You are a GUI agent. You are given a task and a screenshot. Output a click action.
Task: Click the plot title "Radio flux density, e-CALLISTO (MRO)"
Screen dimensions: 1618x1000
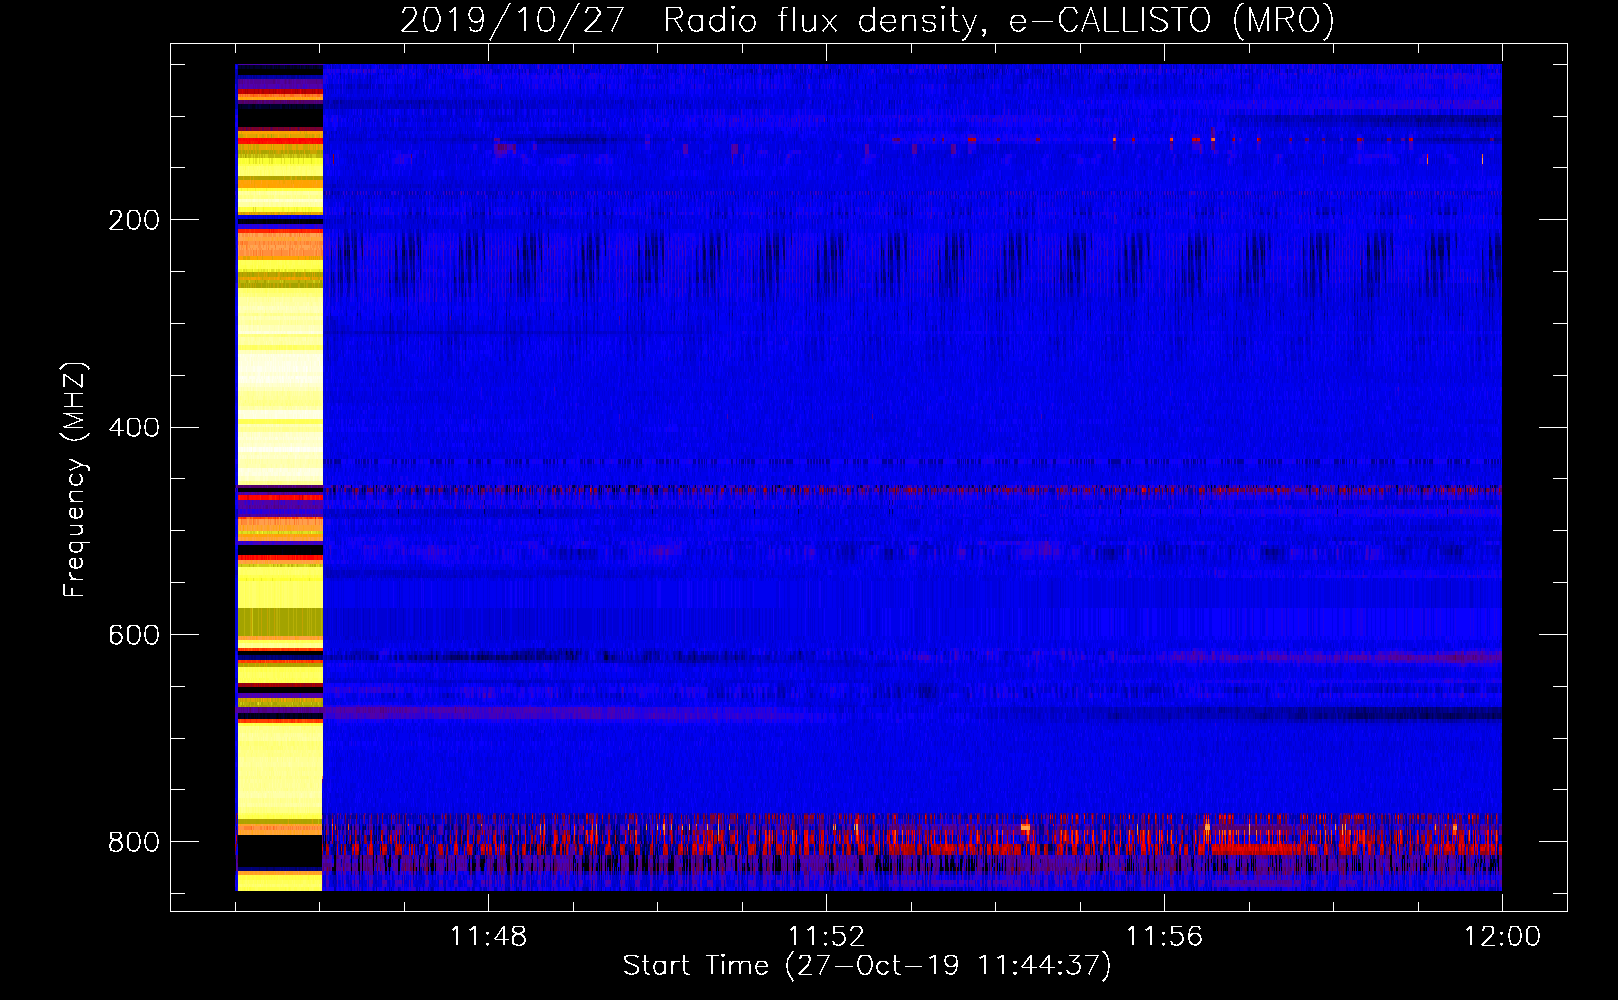coord(999,20)
